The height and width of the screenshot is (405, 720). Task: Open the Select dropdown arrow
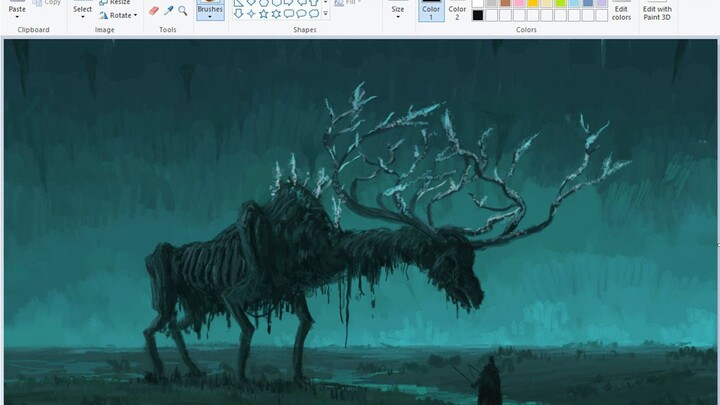pyautogui.click(x=83, y=17)
